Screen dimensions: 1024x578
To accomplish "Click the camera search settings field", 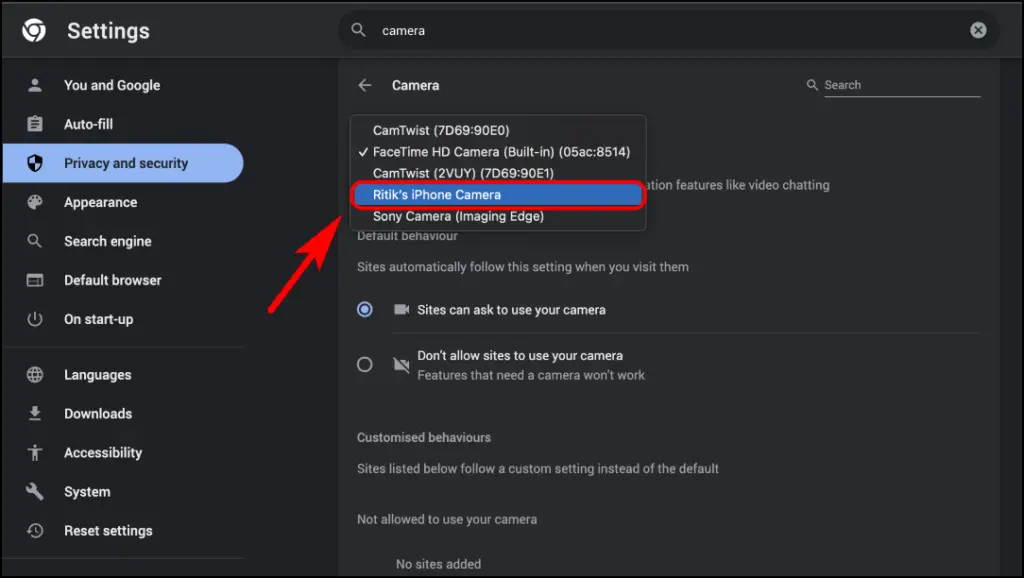I will [x=668, y=30].
